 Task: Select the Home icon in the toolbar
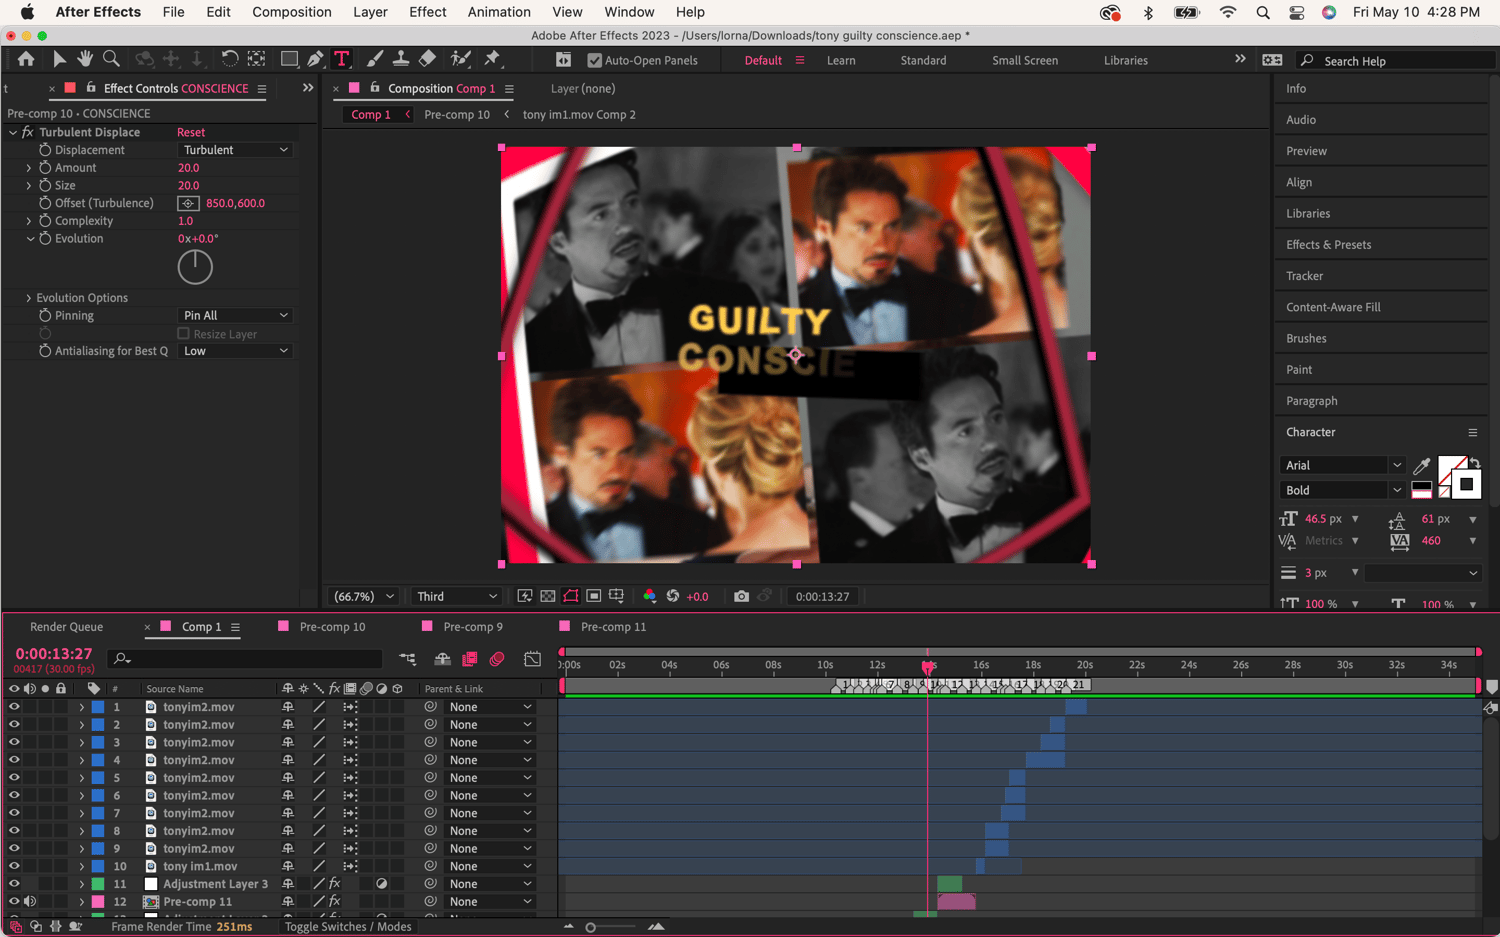click(26, 59)
